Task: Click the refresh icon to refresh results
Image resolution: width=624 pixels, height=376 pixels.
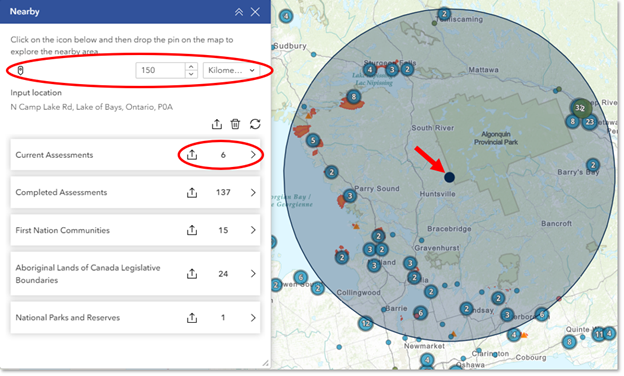Action: coord(255,124)
